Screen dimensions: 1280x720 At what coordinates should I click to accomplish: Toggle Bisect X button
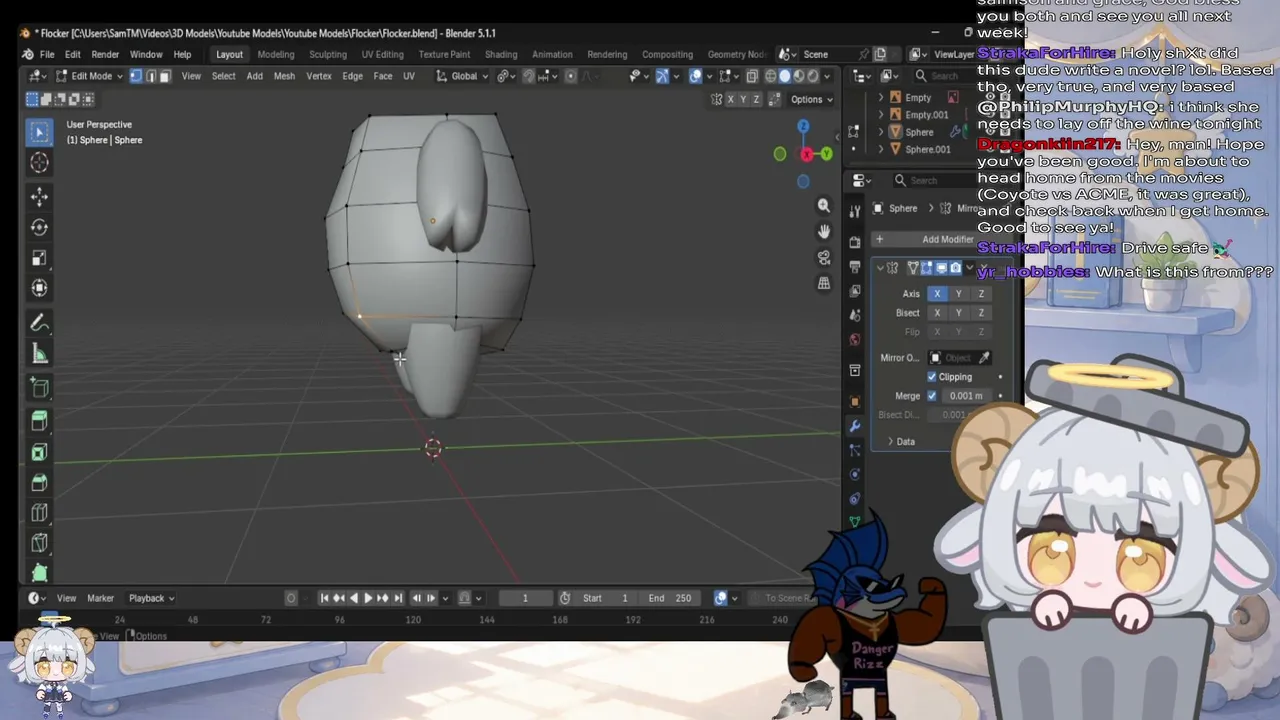937,313
